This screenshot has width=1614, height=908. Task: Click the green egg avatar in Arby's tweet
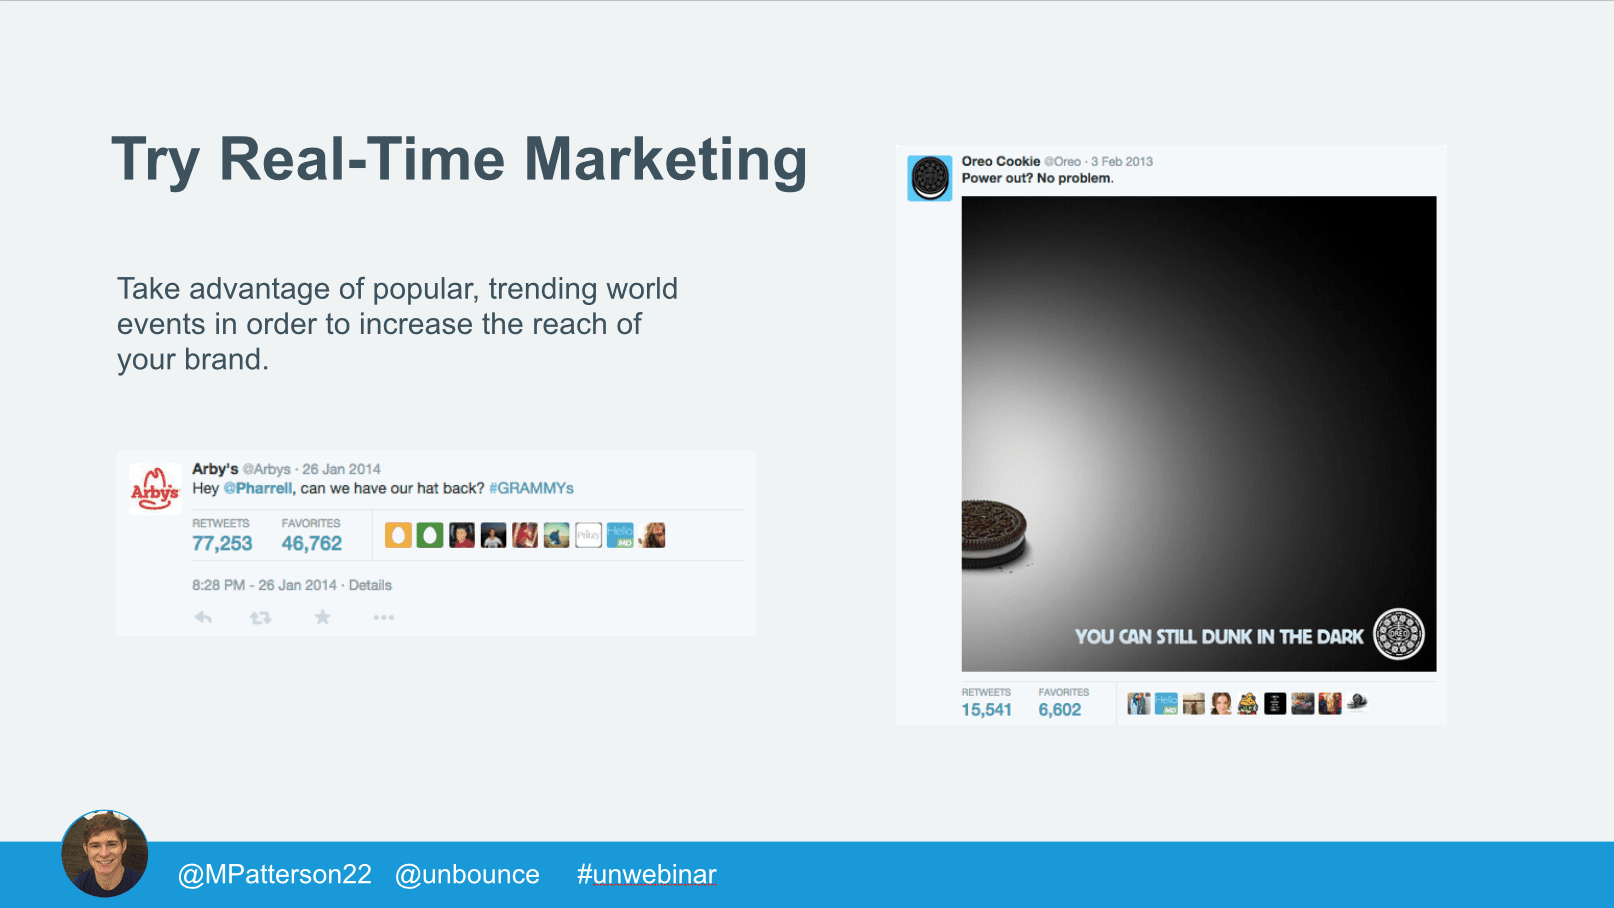click(430, 535)
